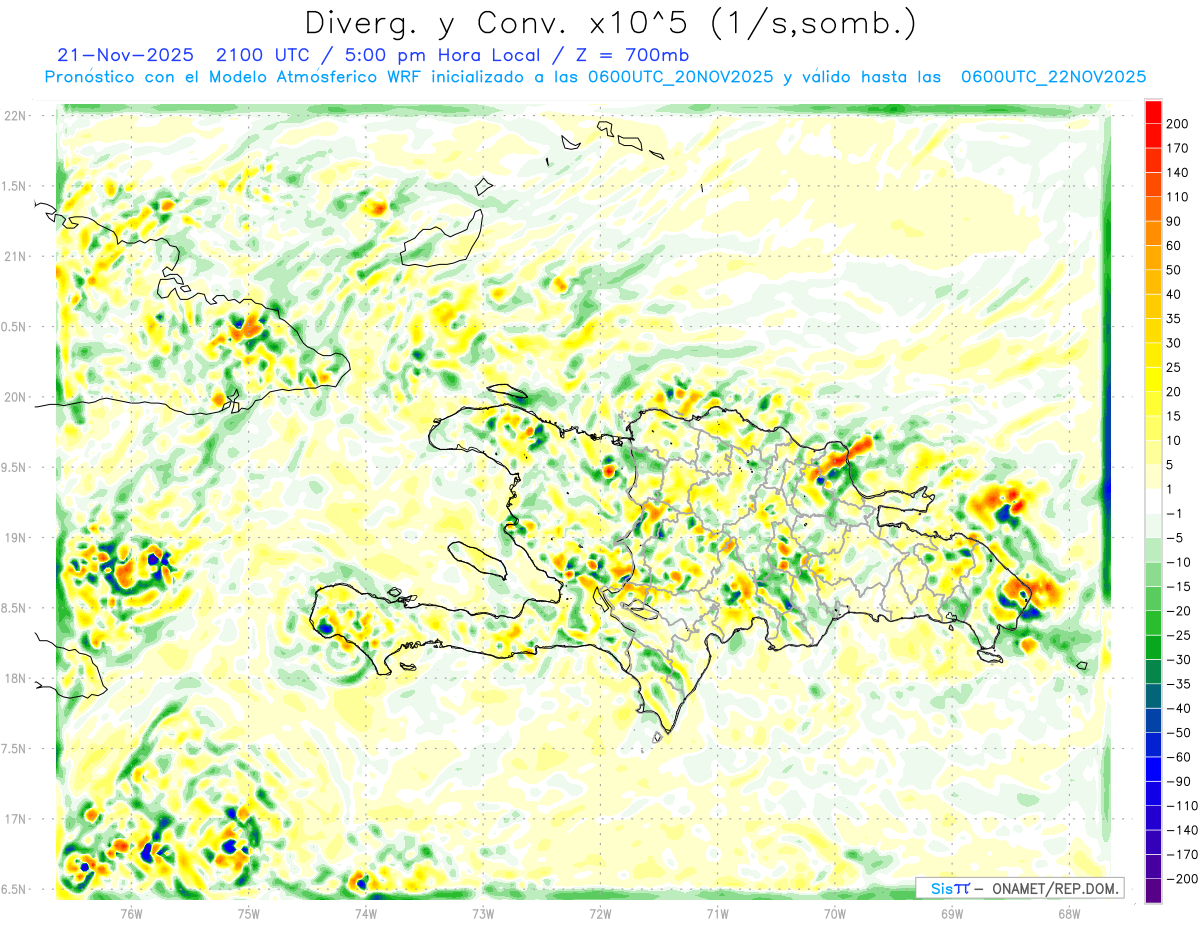The width and height of the screenshot is (1200, 927).
Task: Click the colorbar value '-5'
Action: coord(1173,537)
